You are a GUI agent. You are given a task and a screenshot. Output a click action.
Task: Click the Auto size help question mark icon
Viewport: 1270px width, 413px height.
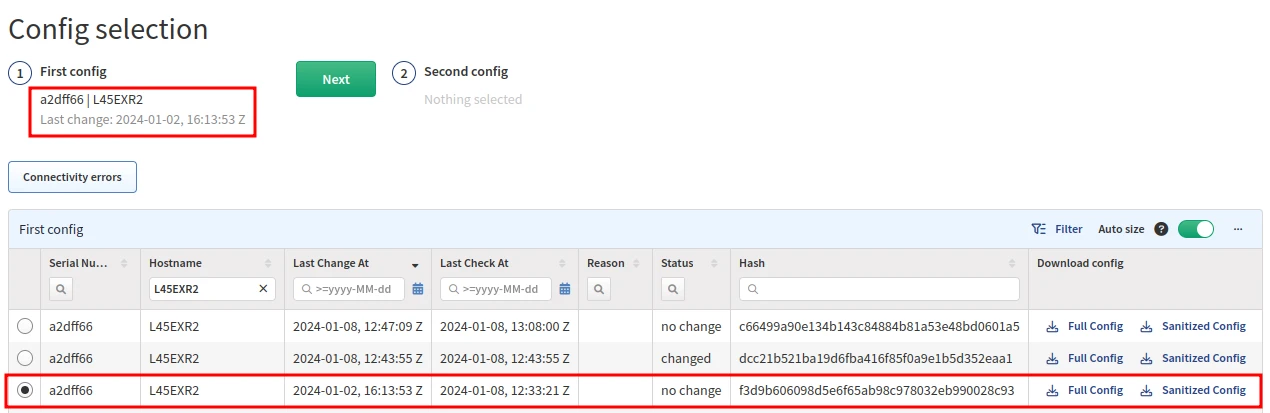point(1161,229)
